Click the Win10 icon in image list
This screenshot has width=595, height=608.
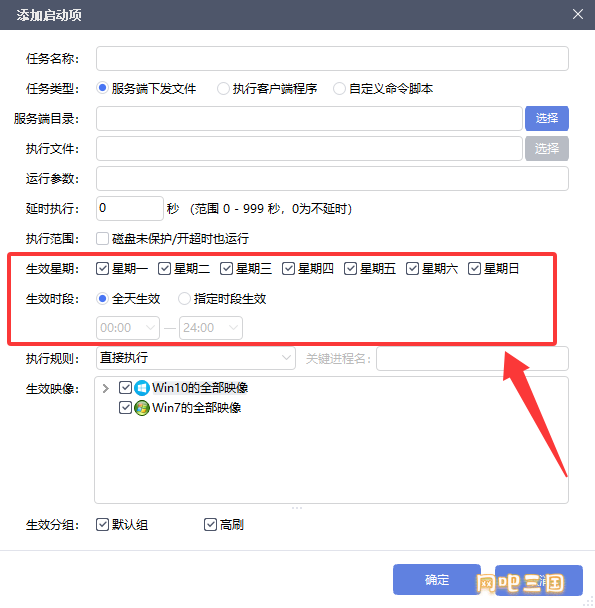(x=142, y=388)
